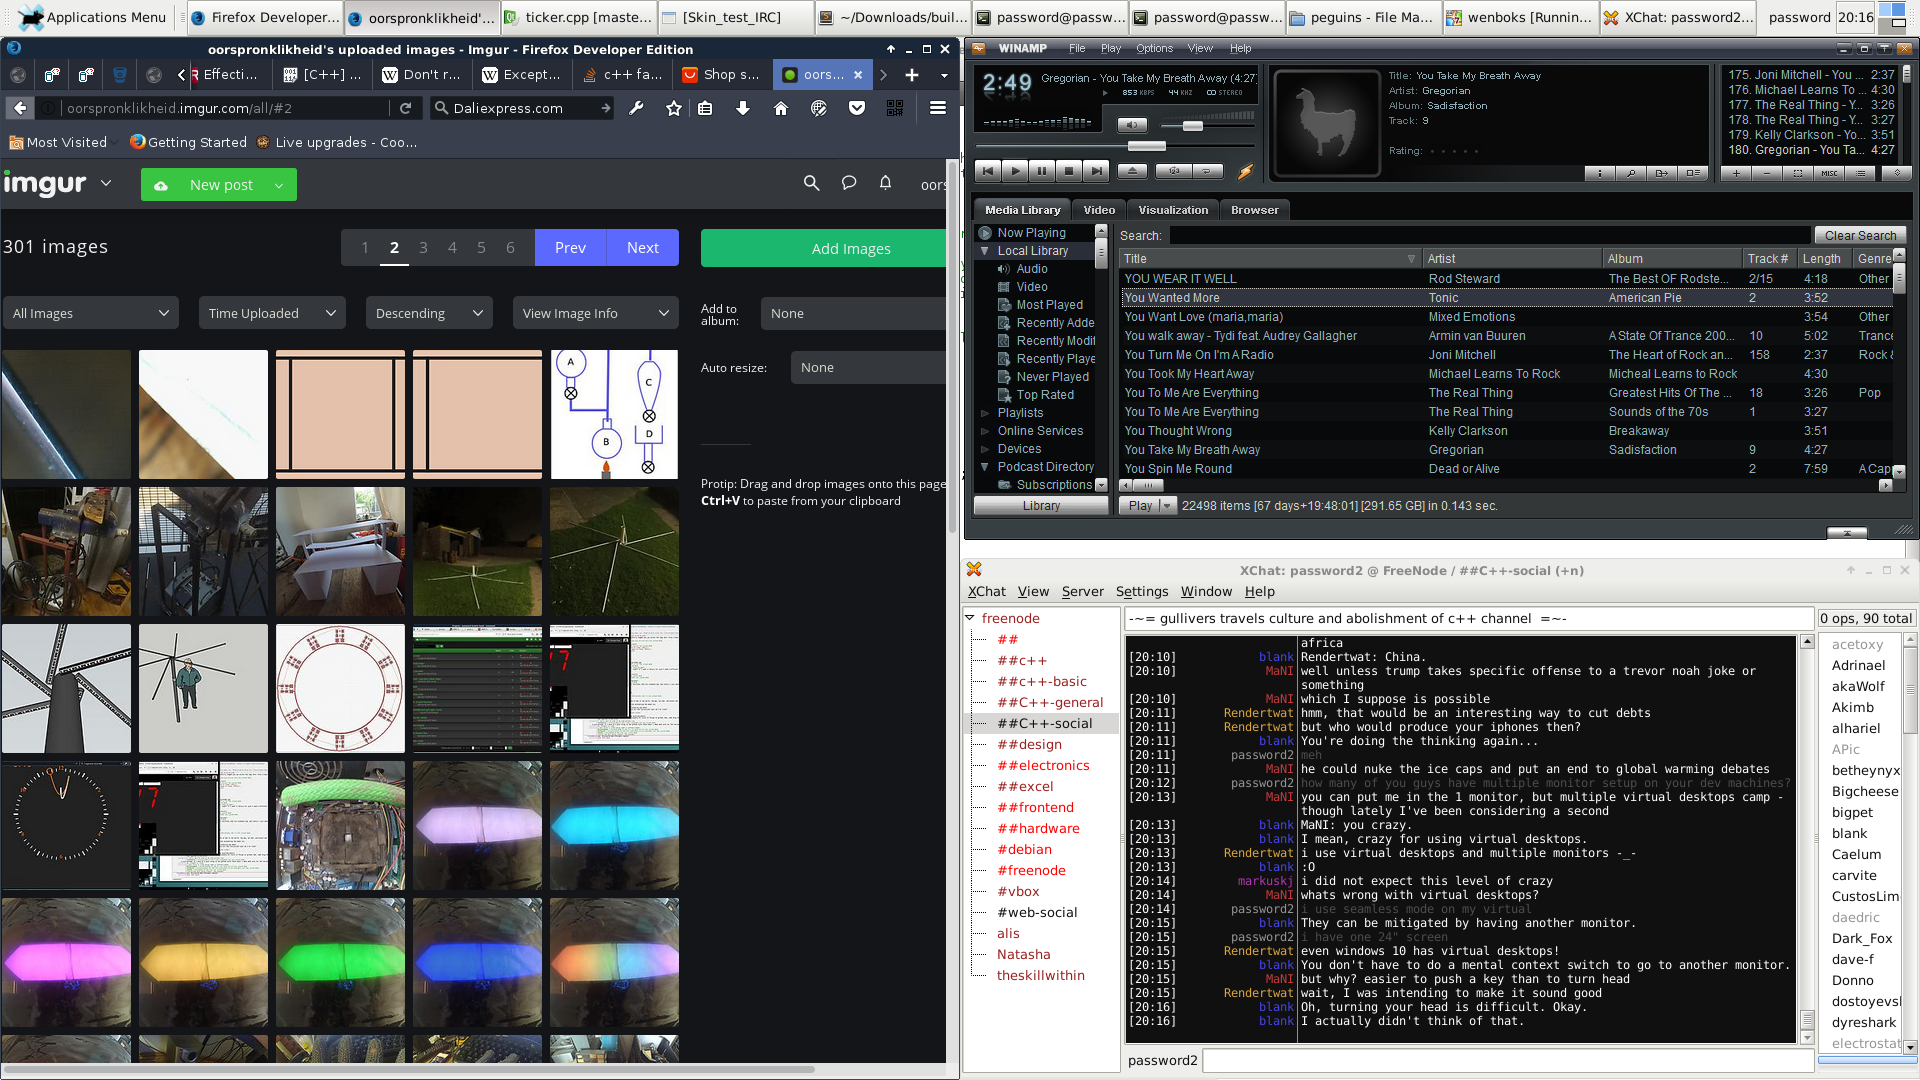Click the Add Images button
The height and width of the screenshot is (1080, 1920).
pos(823,248)
